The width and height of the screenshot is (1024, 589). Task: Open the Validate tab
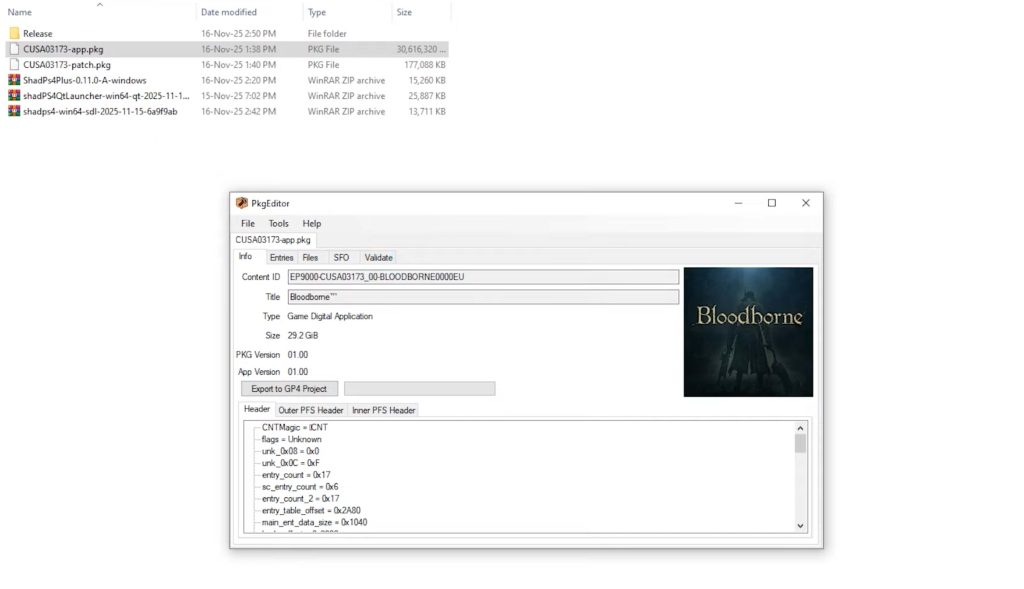(378, 257)
